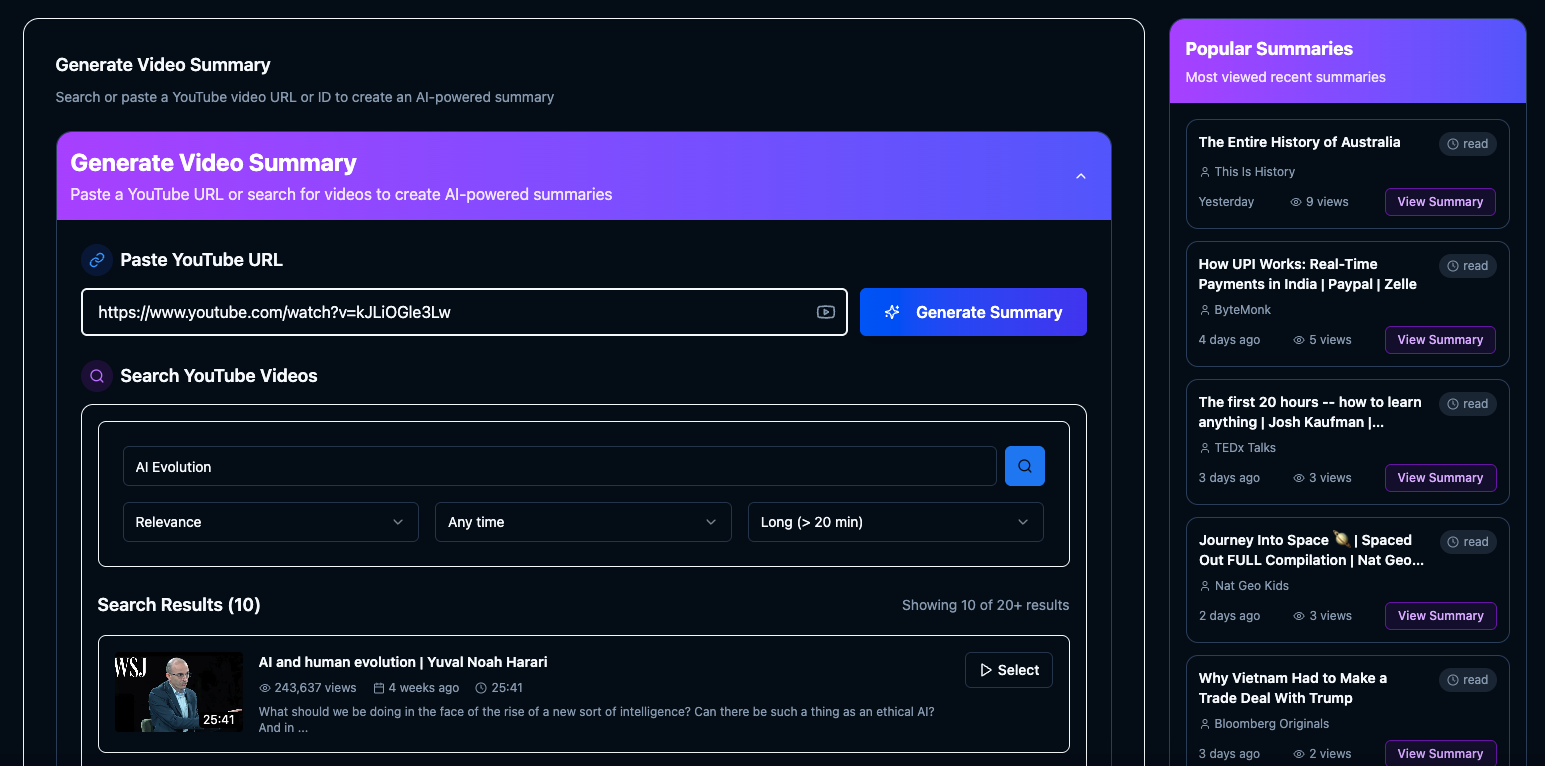
Task: Click the YouTube URL input field
Action: [464, 312]
